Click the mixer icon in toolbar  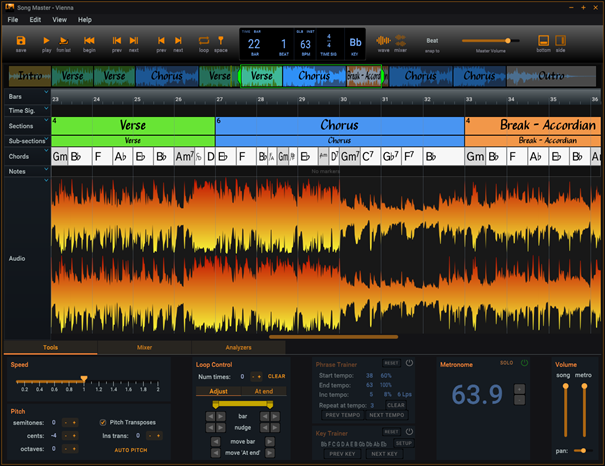tap(400, 40)
